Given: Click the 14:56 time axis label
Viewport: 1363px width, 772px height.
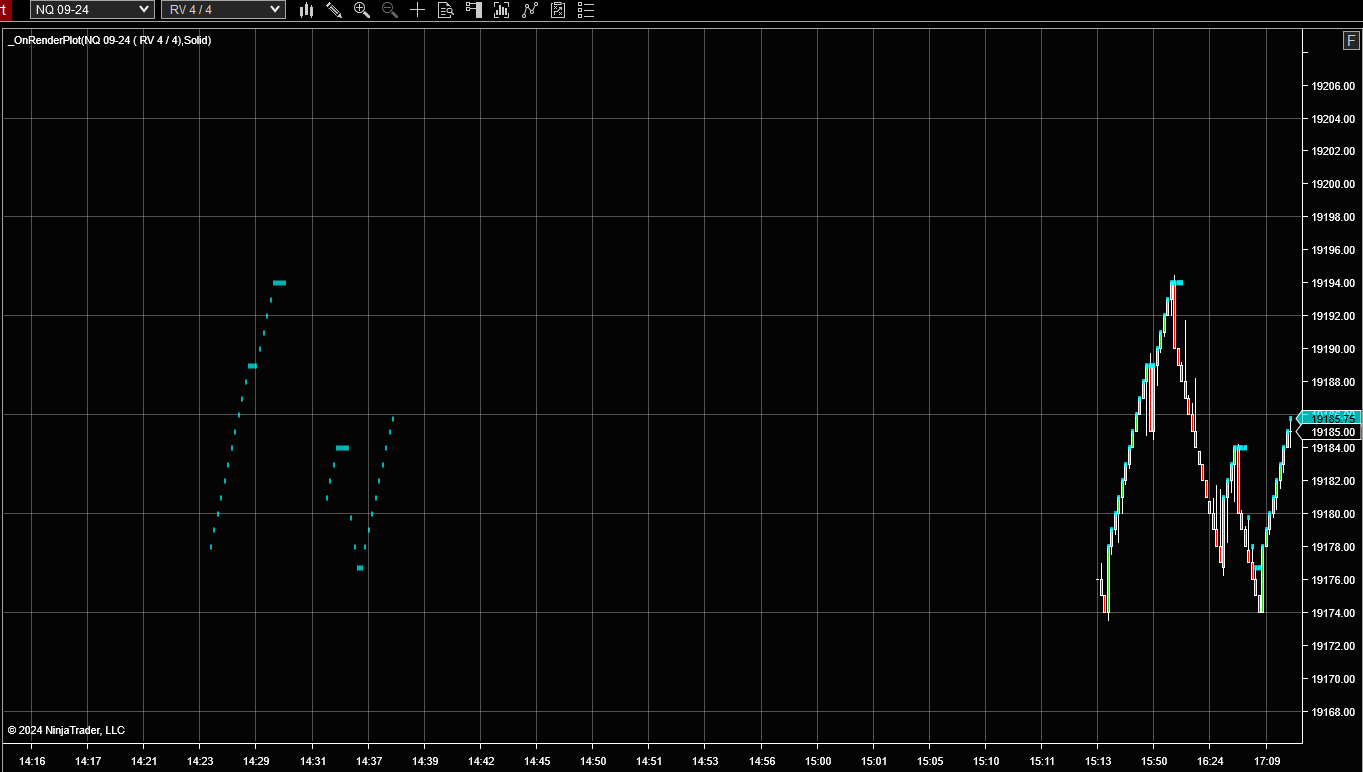Looking at the screenshot, I should (x=762, y=761).
